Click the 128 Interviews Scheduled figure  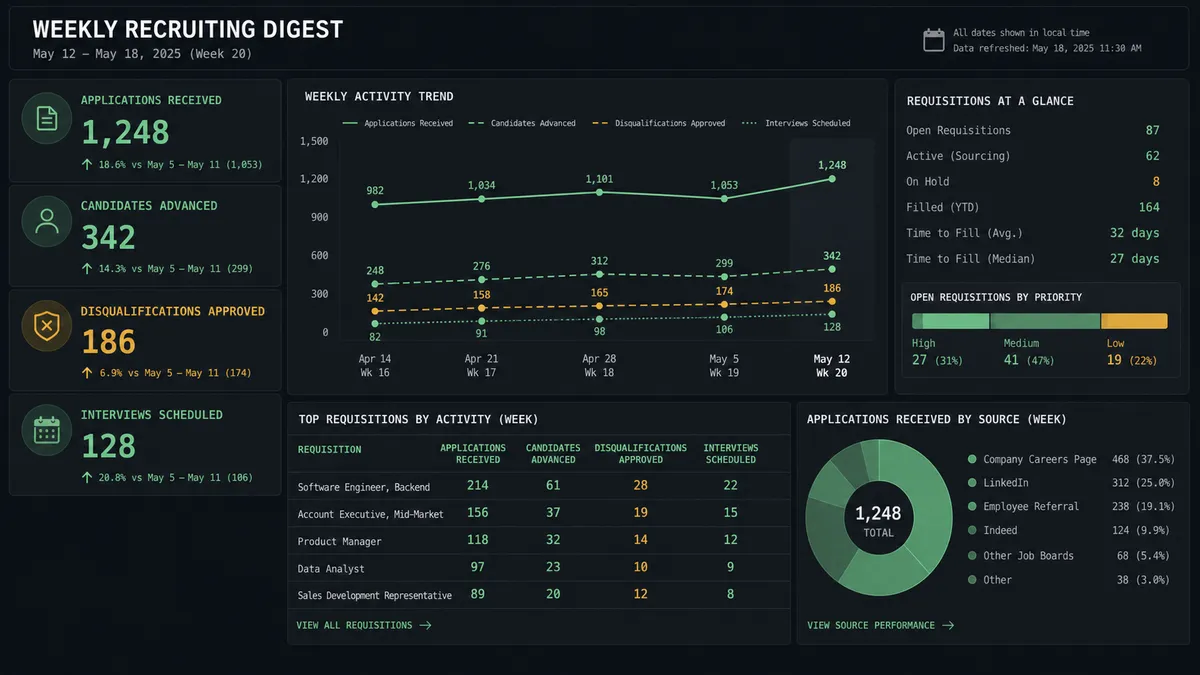click(x=108, y=446)
